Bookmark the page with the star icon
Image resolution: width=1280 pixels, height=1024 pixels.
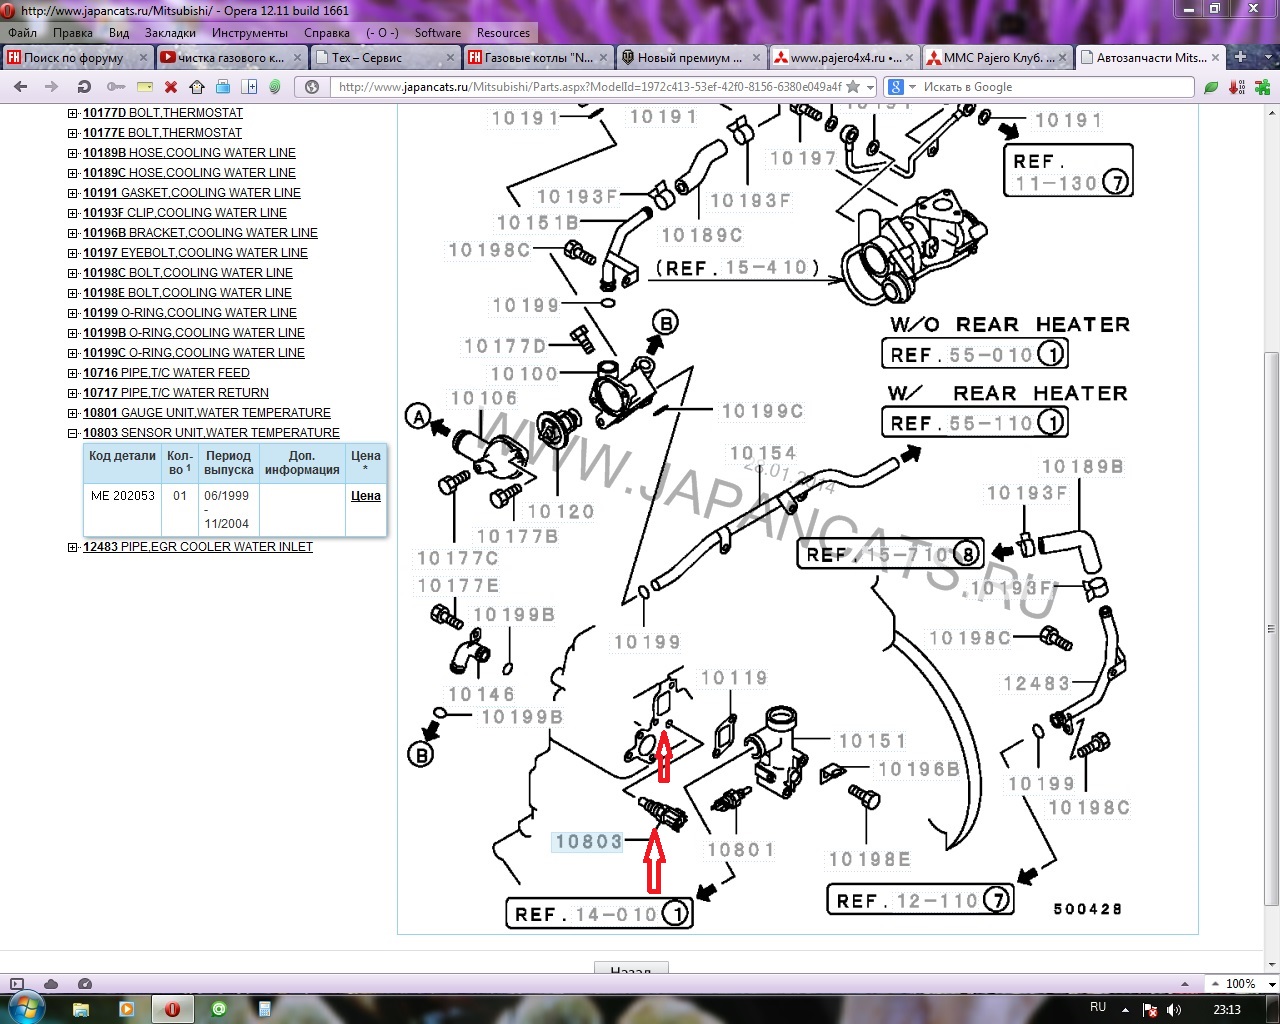tap(853, 87)
